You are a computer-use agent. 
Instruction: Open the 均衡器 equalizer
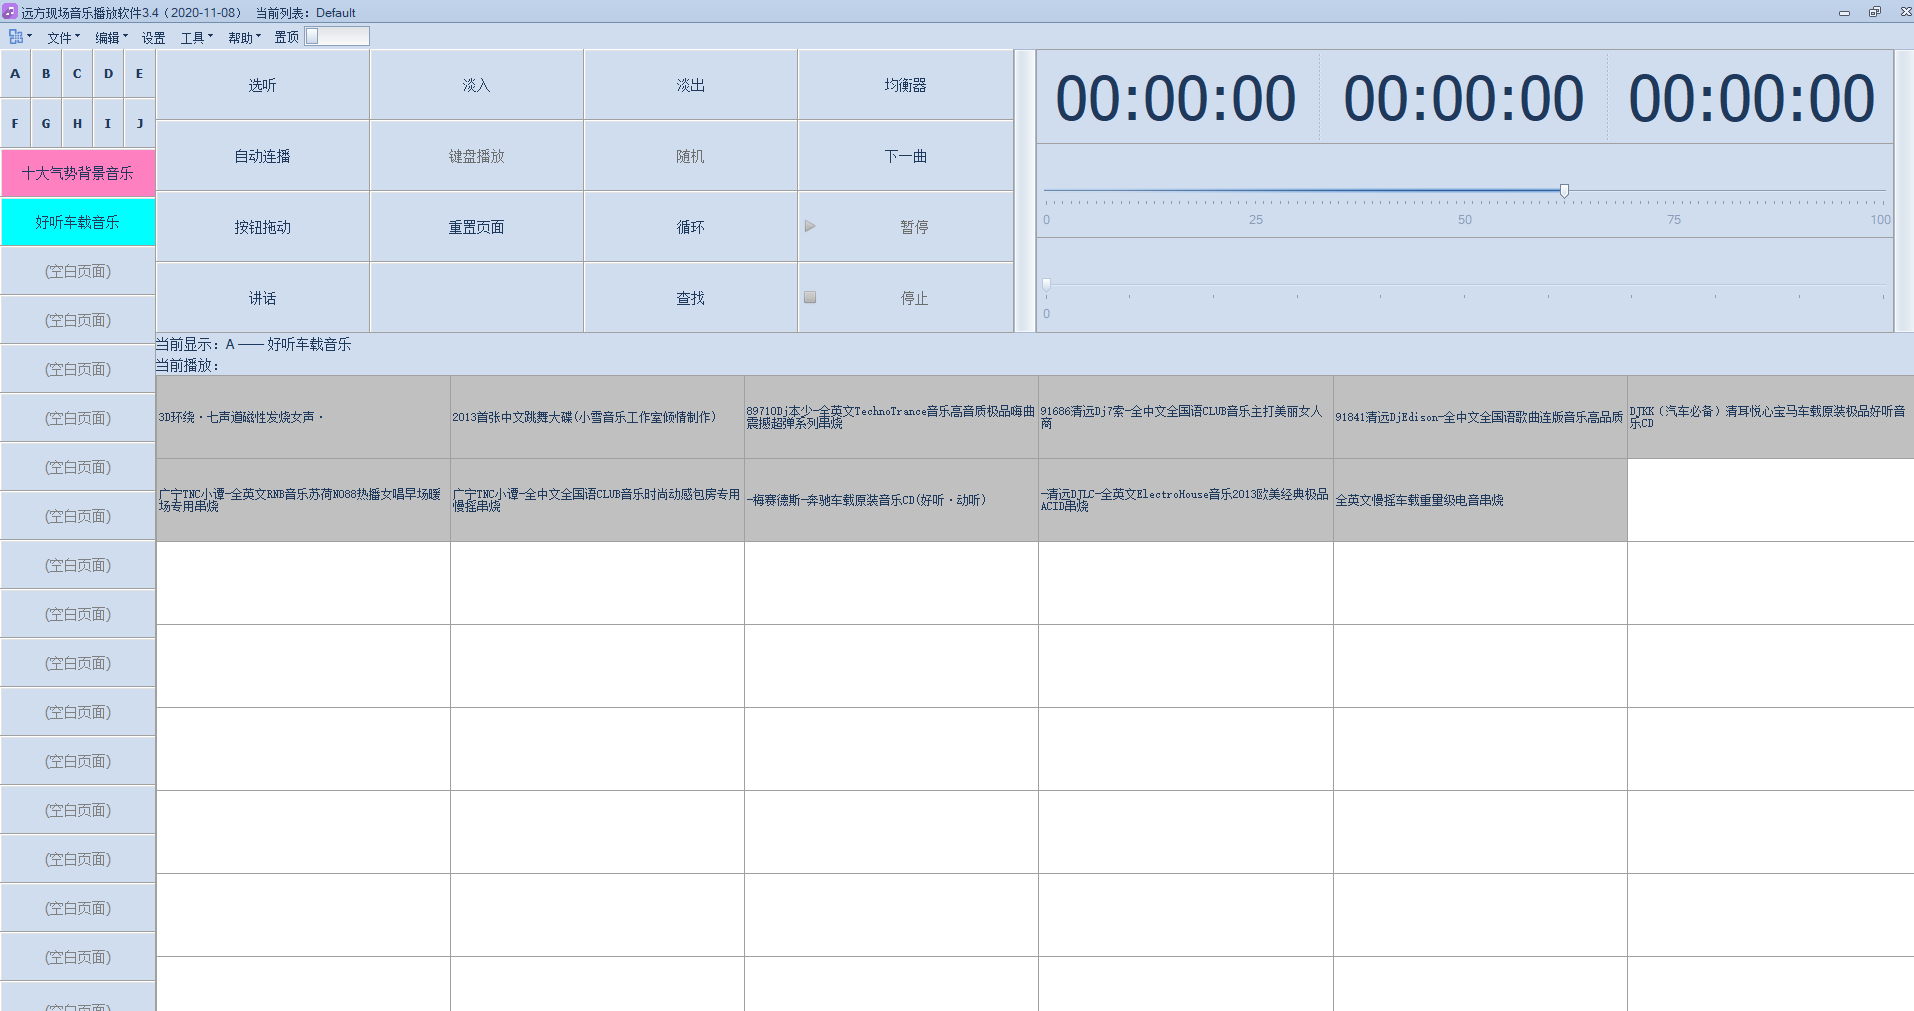coord(906,85)
